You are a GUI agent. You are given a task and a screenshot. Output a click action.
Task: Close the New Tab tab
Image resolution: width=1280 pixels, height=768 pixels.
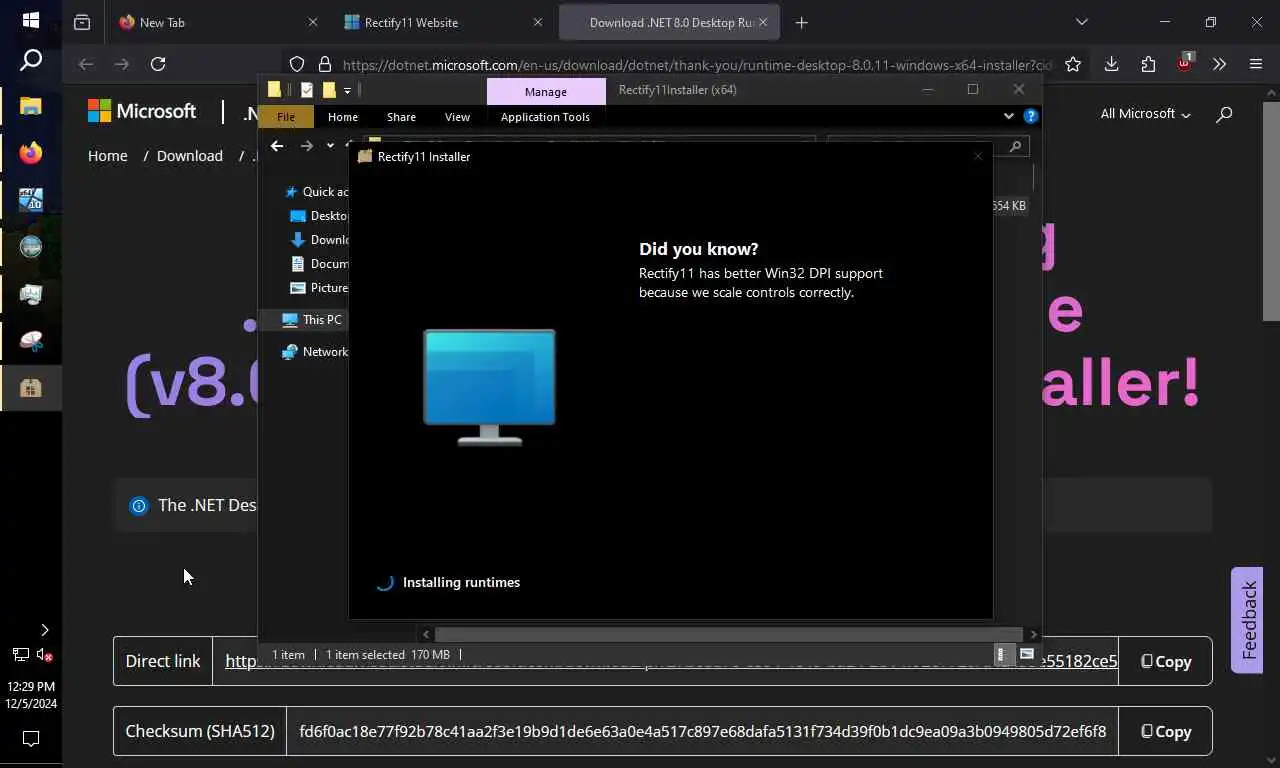312,22
